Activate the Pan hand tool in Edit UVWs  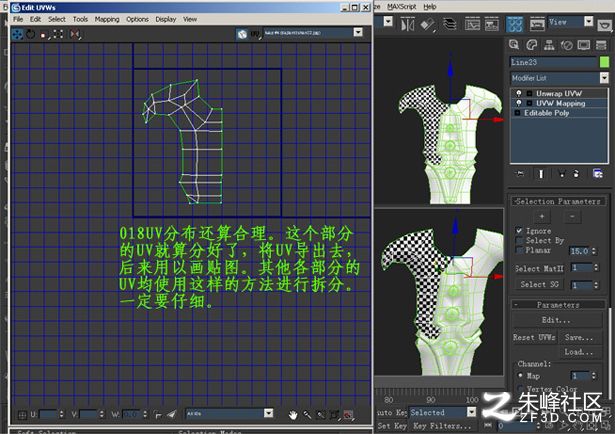(x=293, y=415)
